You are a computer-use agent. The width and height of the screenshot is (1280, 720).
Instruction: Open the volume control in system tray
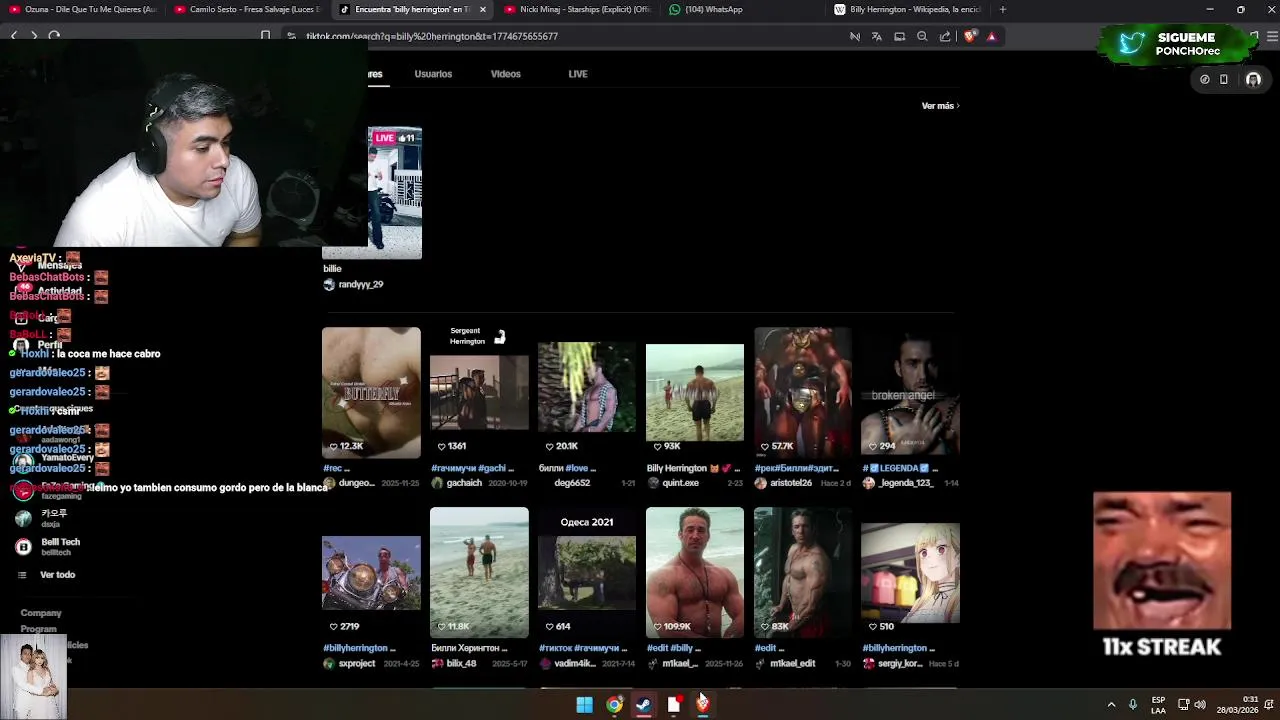(1200, 705)
